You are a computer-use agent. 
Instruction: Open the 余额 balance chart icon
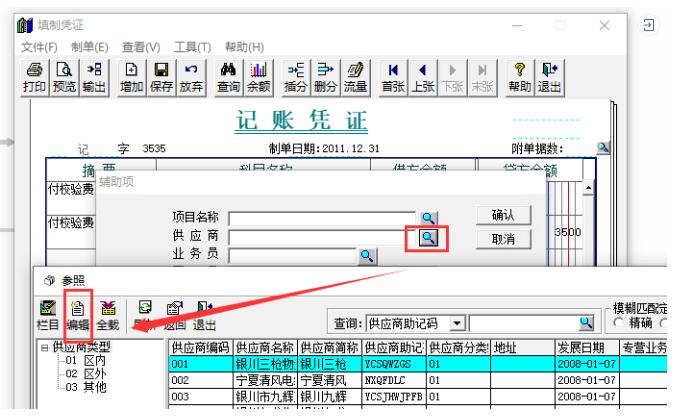258,77
